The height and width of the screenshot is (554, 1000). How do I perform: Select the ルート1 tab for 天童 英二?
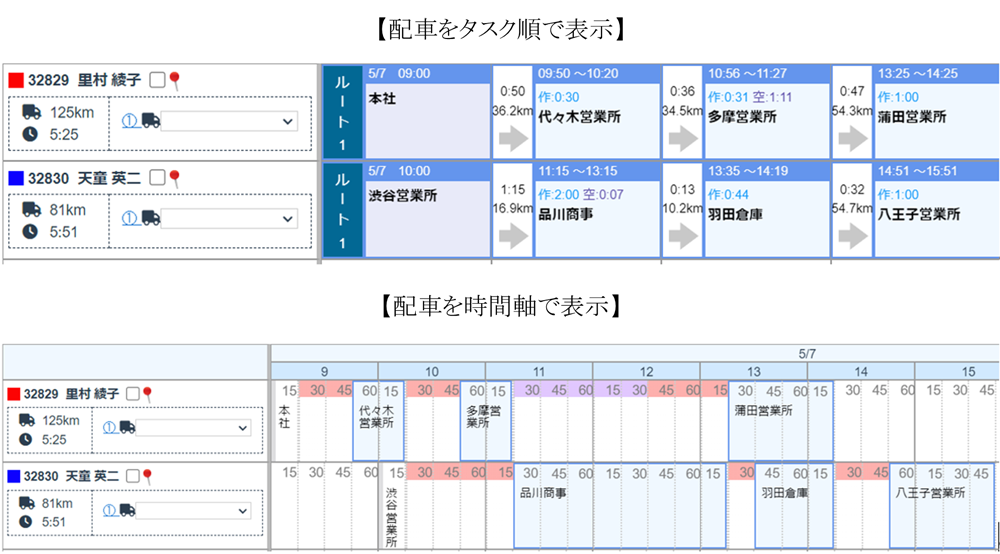[x=342, y=210]
